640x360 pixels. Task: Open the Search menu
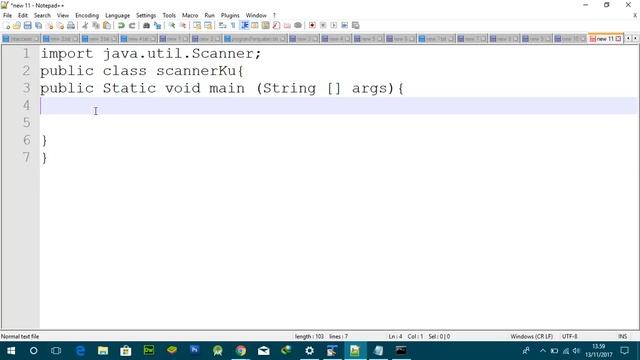[x=42, y=16]
